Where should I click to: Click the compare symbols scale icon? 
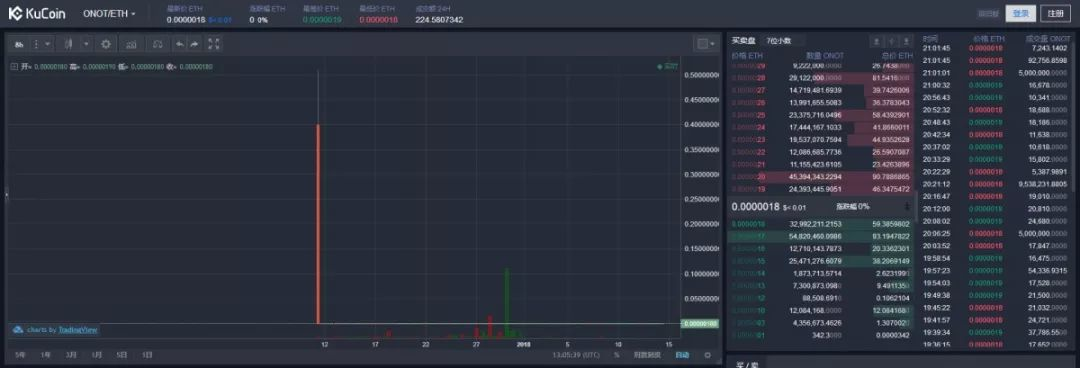point(158,44)
